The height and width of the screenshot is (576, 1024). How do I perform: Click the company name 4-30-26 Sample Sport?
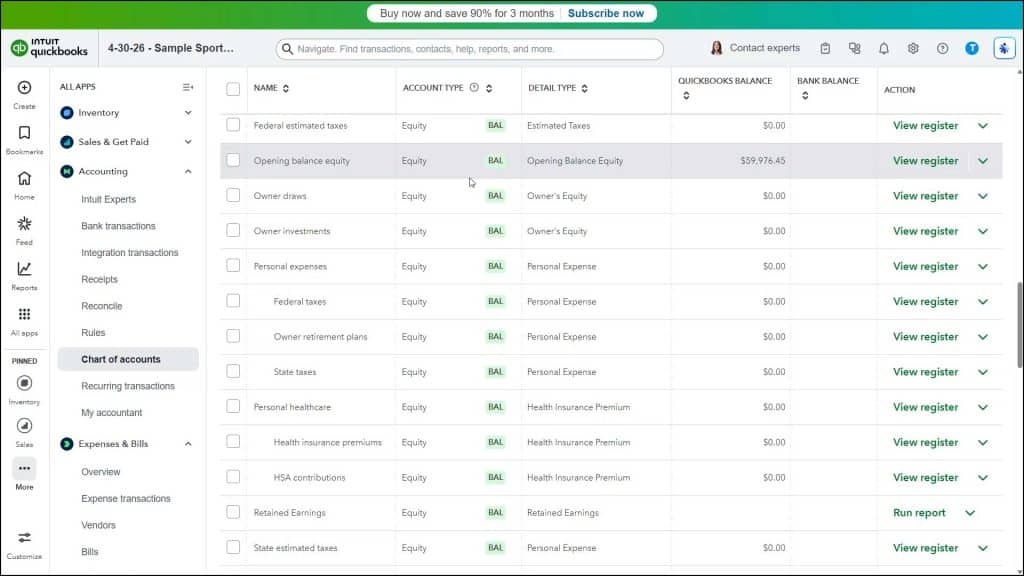(x=170, y=48)
